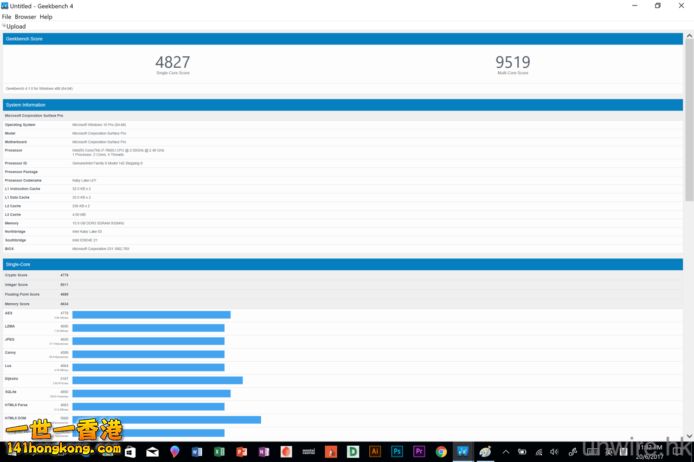The height and width of the screenshot is (462, 694).
Task: Click the Geekbench 4 title bar icon
Action: point(5,6)
